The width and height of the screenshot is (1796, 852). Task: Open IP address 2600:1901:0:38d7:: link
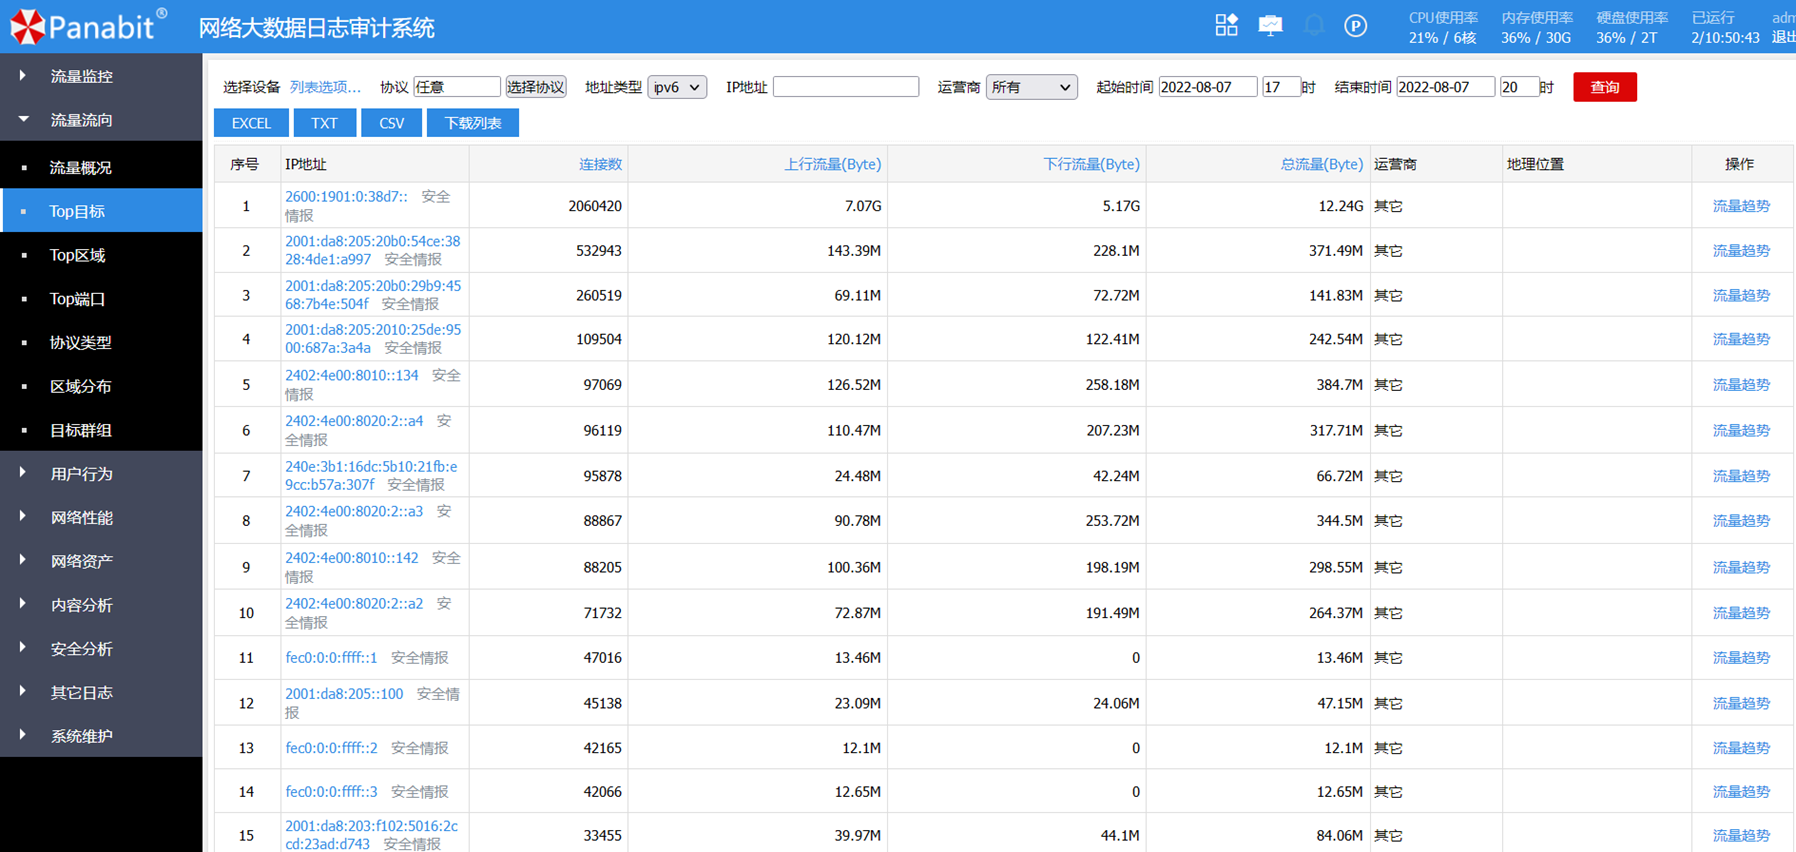(x=346, y=196)
